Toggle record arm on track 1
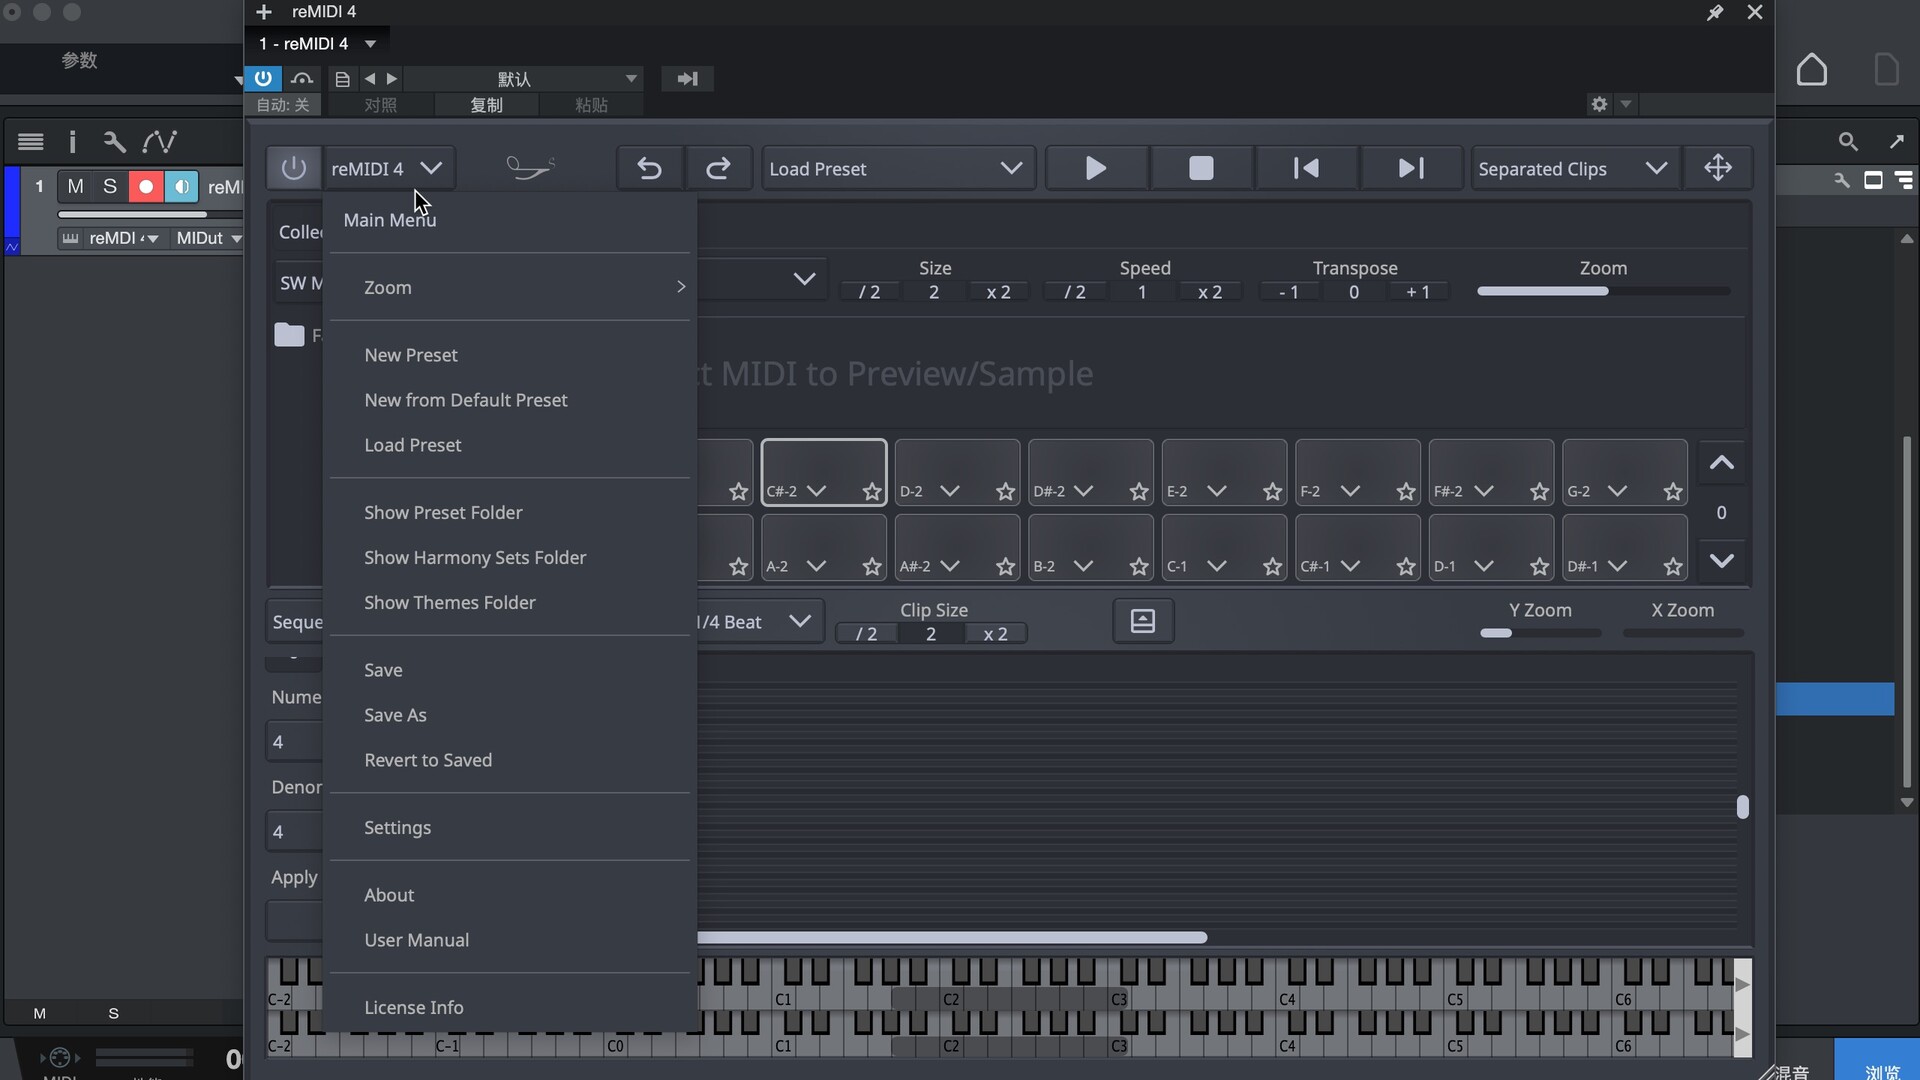 pos(146,186)
